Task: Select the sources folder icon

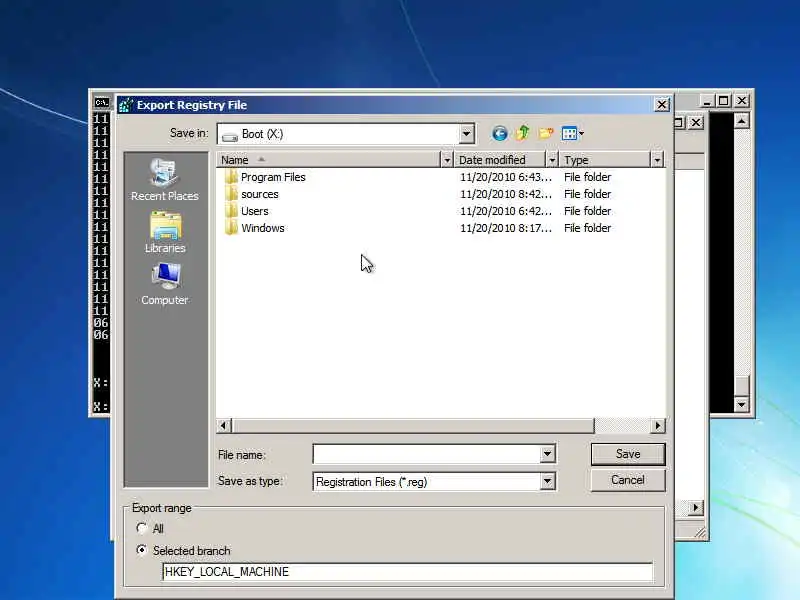Action: coord(231,194)
